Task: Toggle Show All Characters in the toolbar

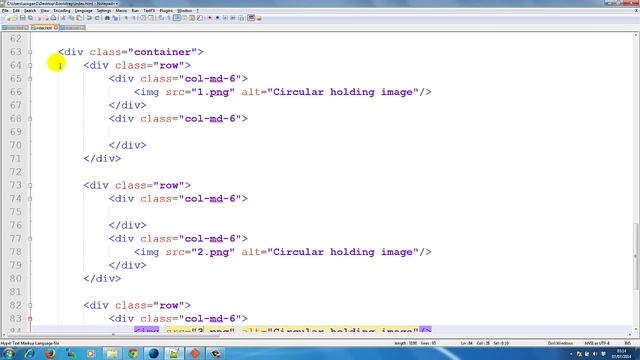Action: click(x=169, y=18)
